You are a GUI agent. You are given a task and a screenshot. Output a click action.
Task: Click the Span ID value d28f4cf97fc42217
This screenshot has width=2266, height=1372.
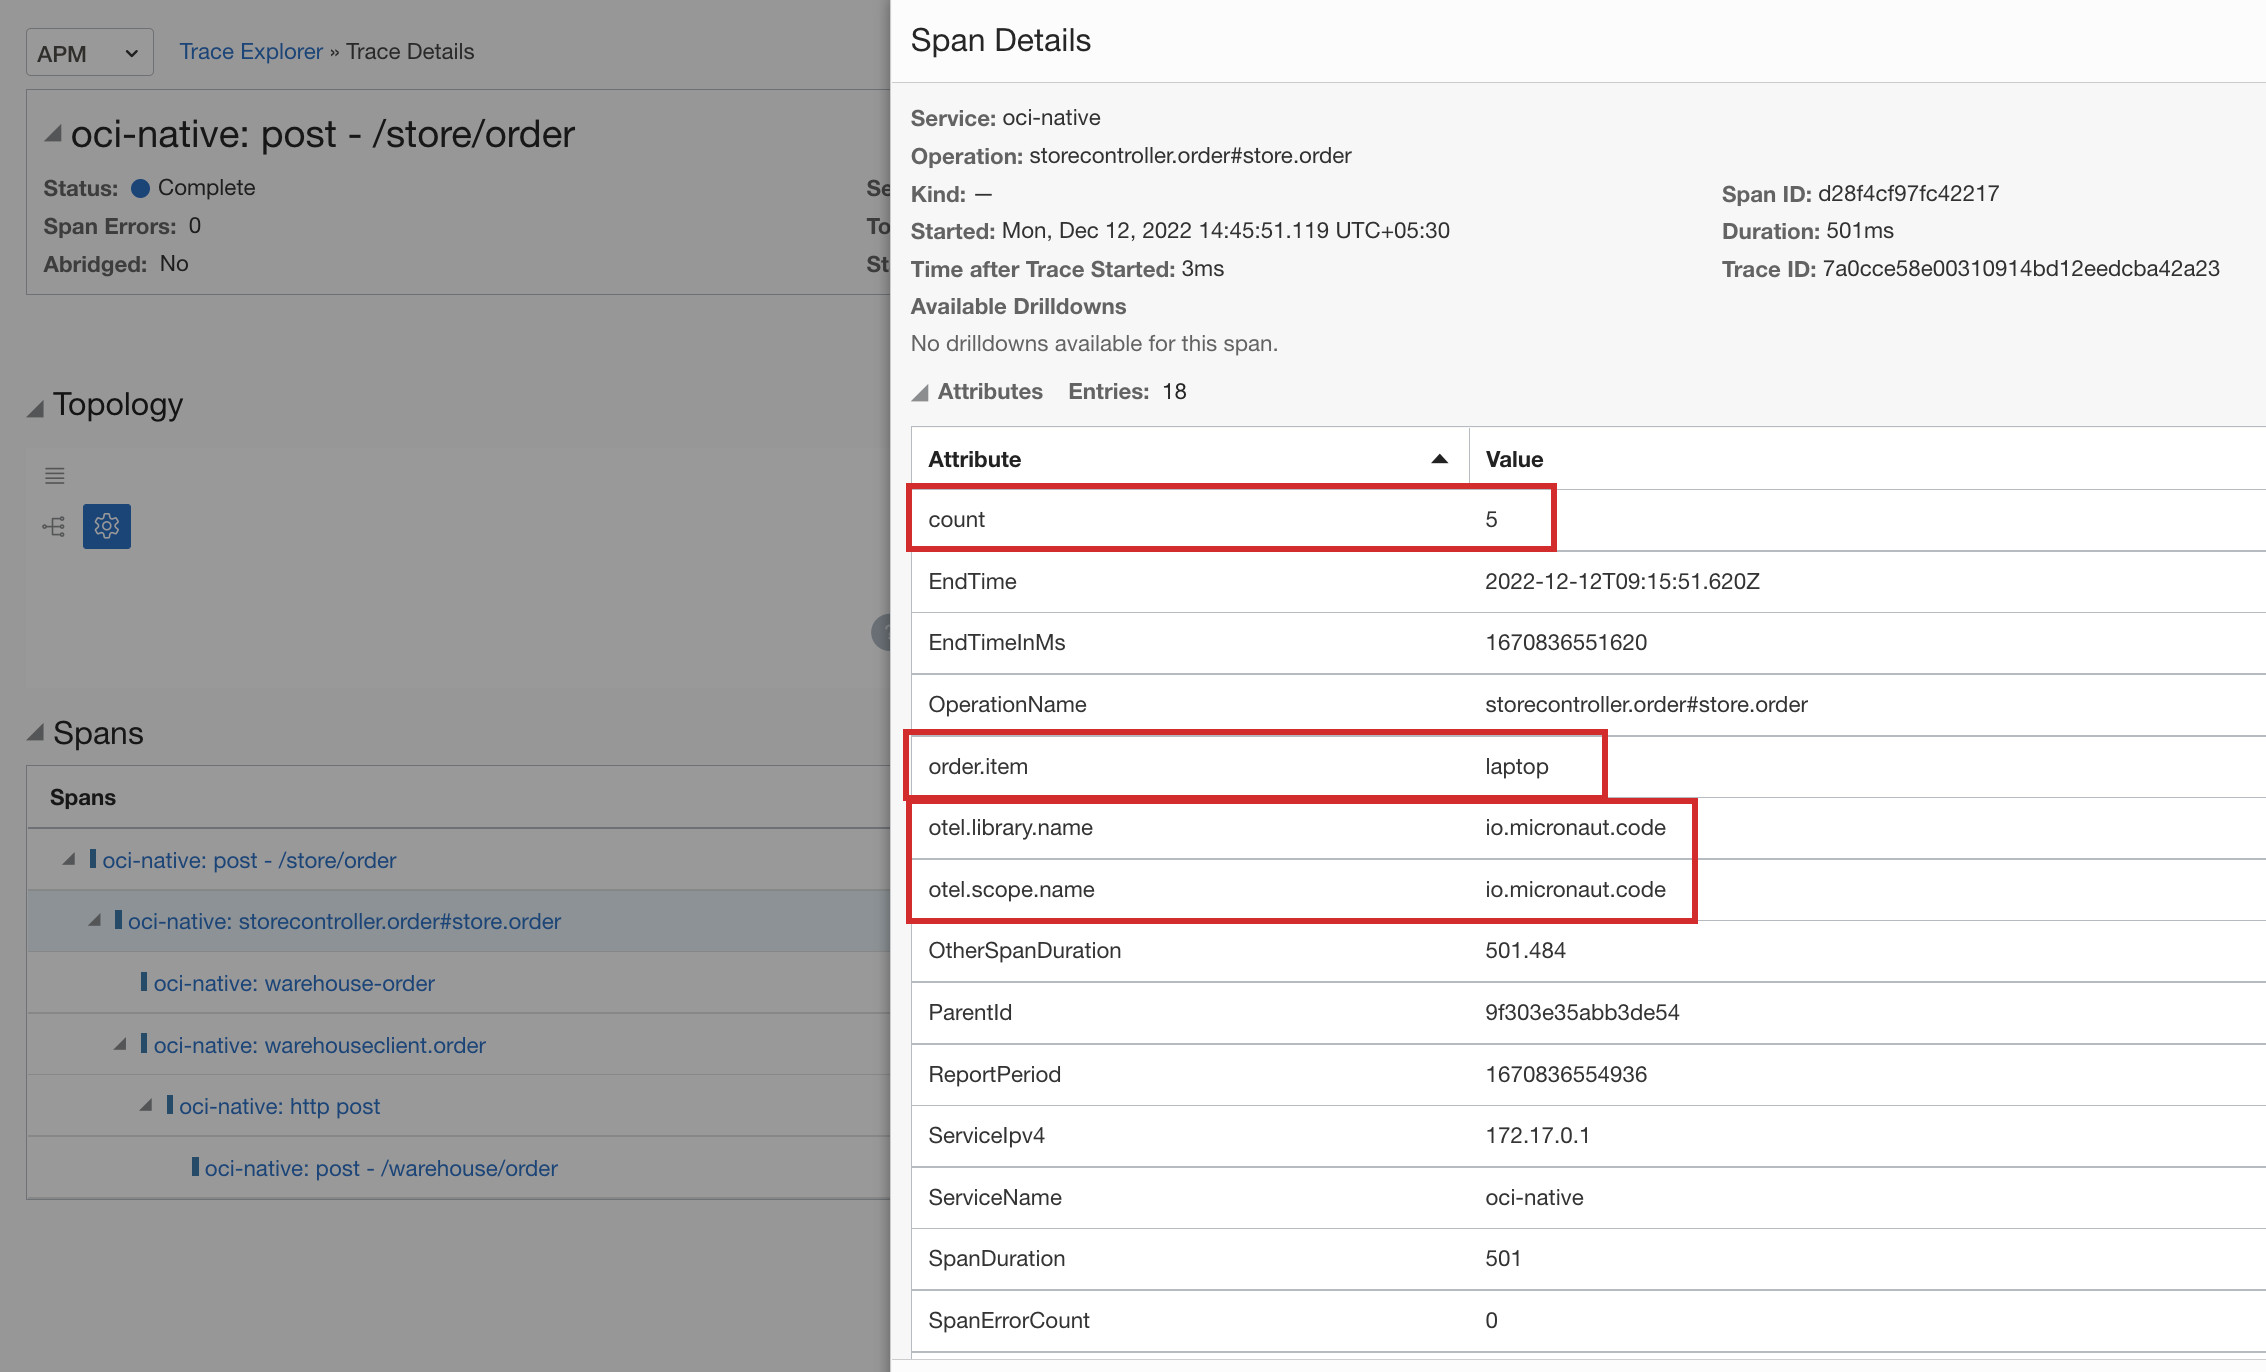coord(1908,194)
